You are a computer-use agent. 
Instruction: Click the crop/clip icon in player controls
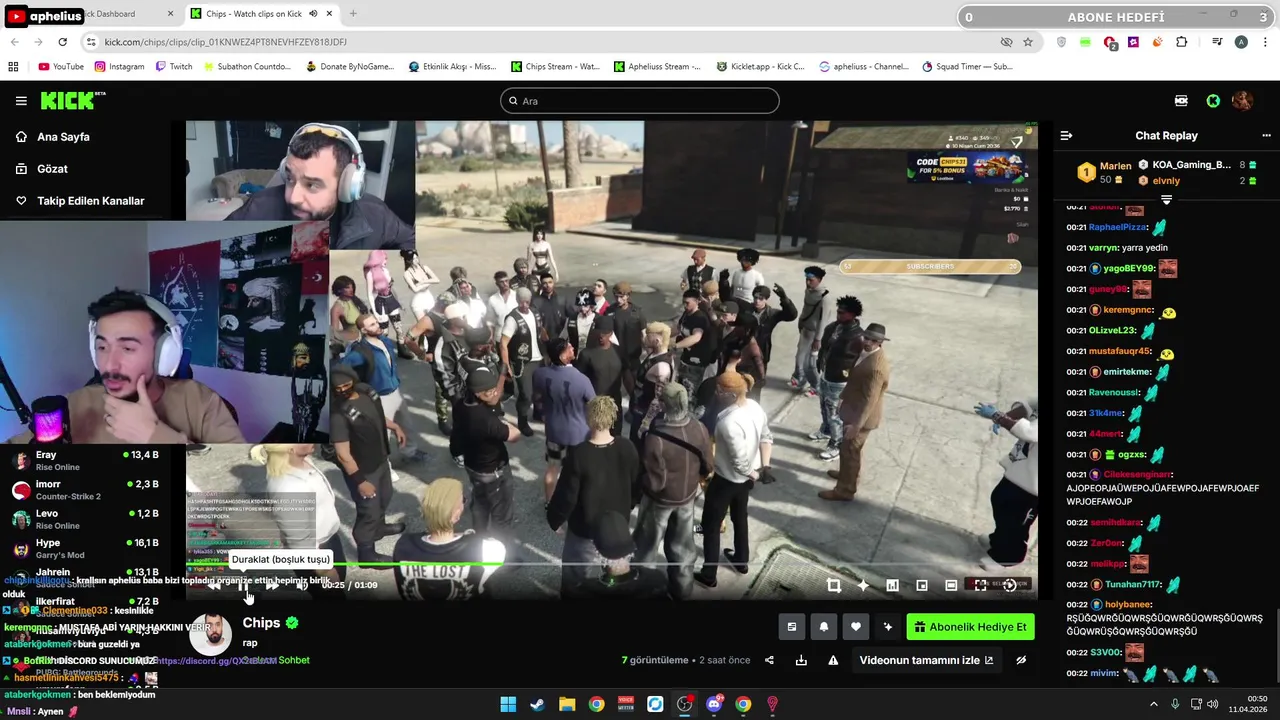point(834,585)
